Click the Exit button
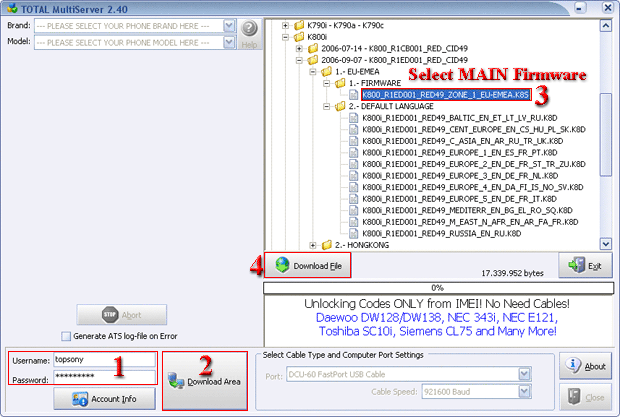Screen dimensions: 620x417 tap(585, 265)
